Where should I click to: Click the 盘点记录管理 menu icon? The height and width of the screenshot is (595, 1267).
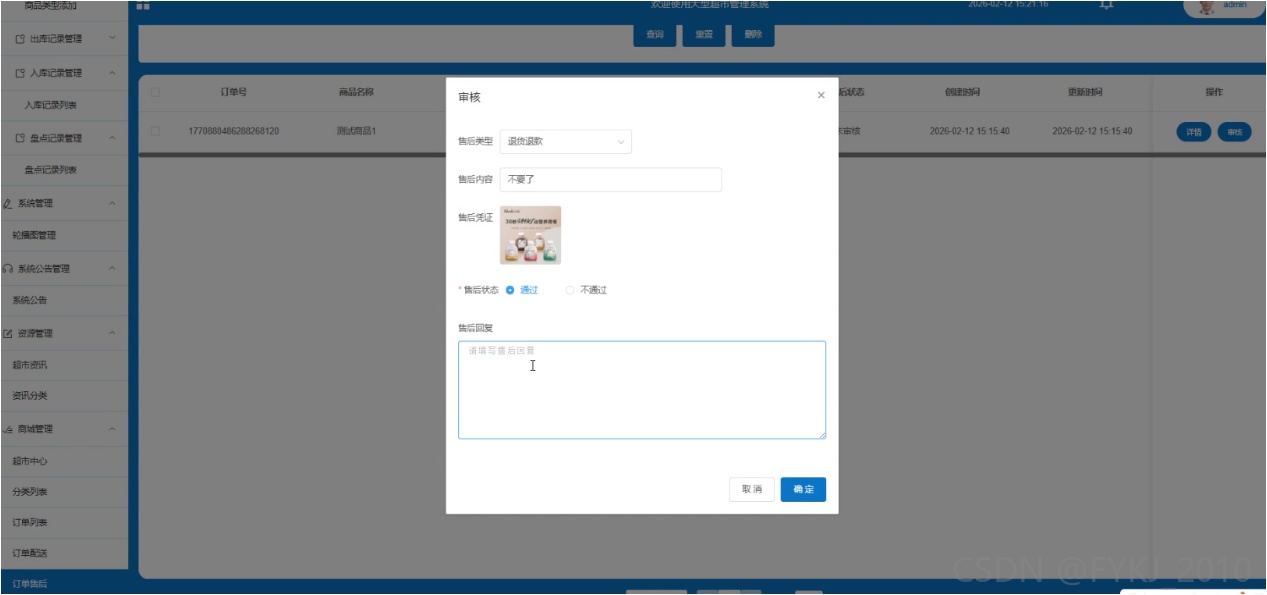pyautogui.click(x=20, y=138)
